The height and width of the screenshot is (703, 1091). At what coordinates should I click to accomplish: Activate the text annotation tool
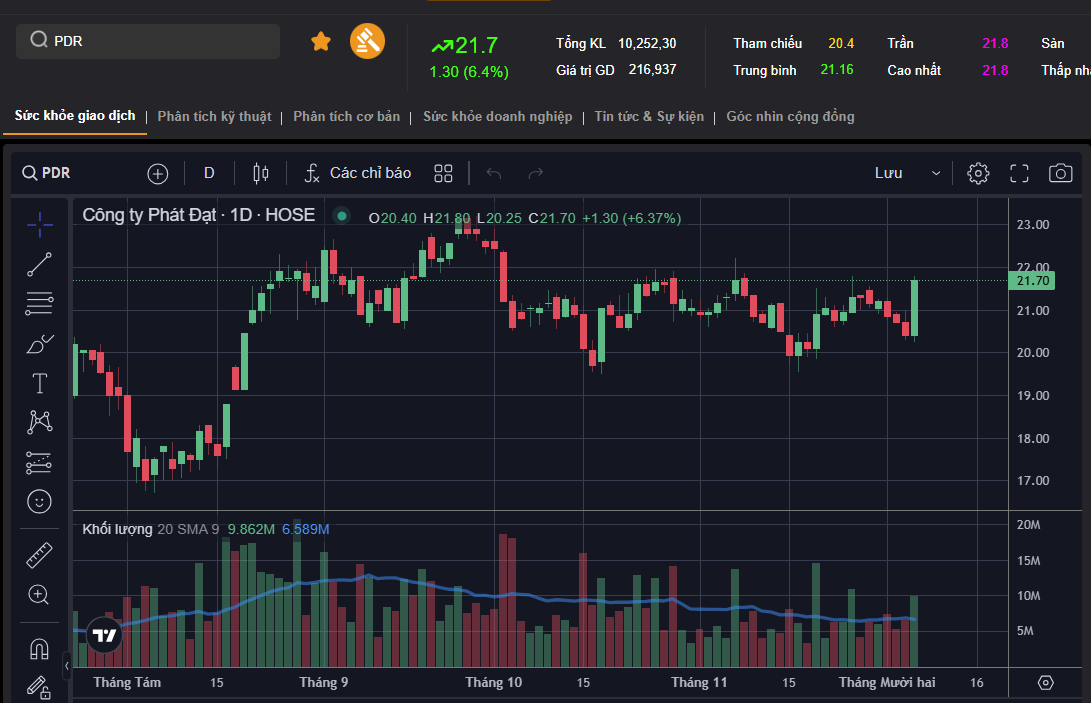pos(39,383)
